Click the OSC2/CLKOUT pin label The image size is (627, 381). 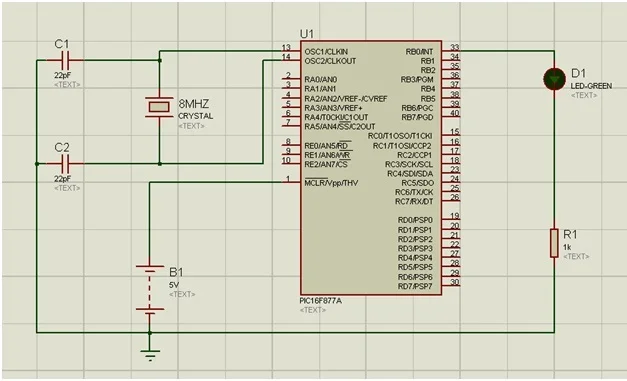coord(330,61)
